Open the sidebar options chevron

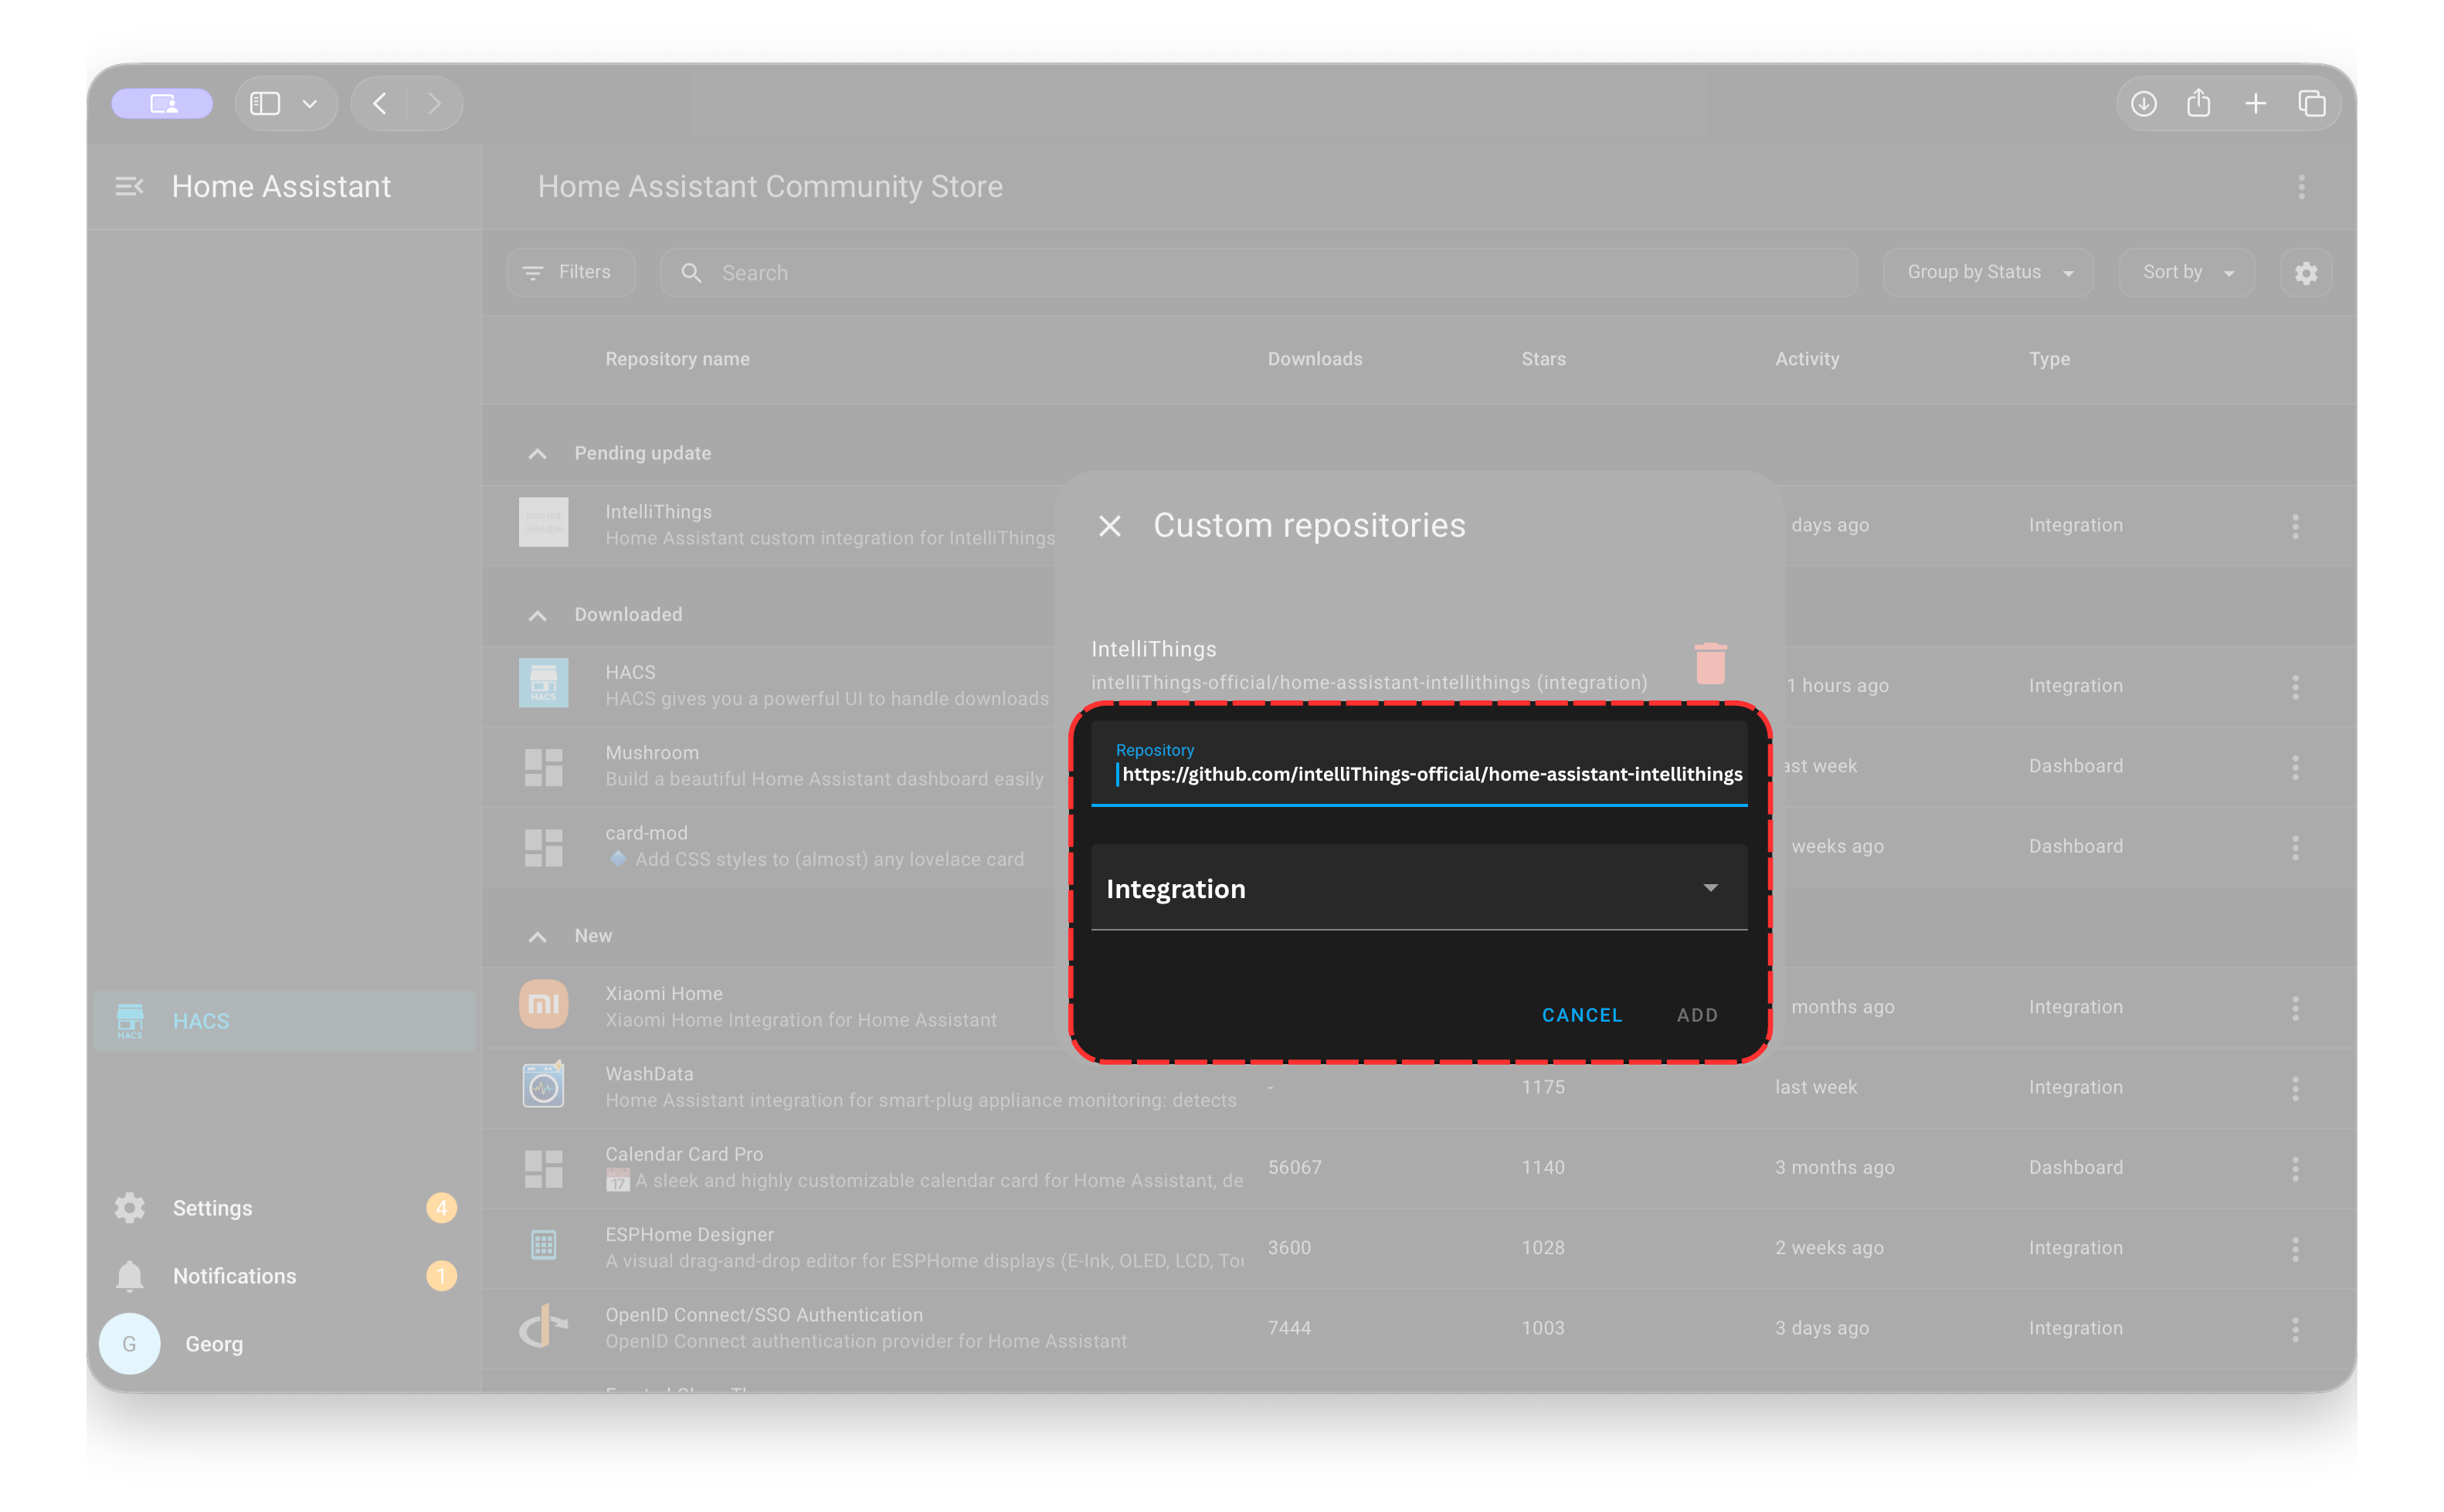[310, 104]
